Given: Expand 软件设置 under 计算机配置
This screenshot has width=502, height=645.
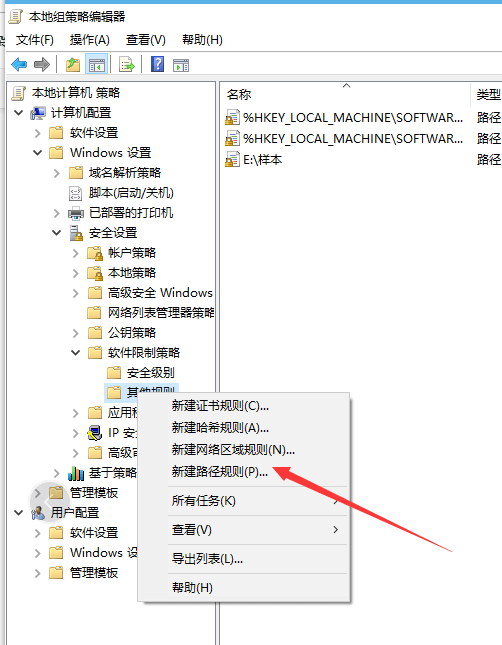Looking at the screenshot, I should click(38, 133).
